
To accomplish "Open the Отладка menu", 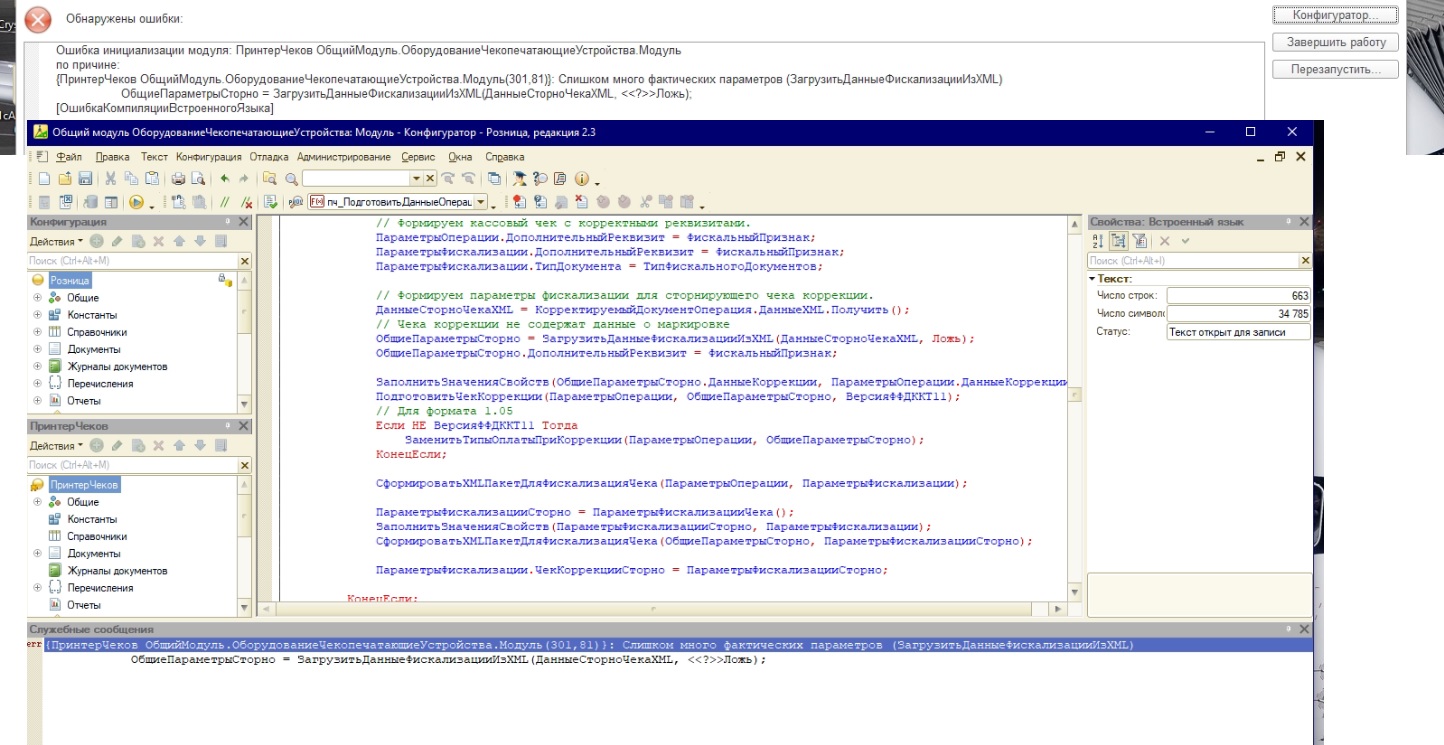I will [x=268, y=157].
